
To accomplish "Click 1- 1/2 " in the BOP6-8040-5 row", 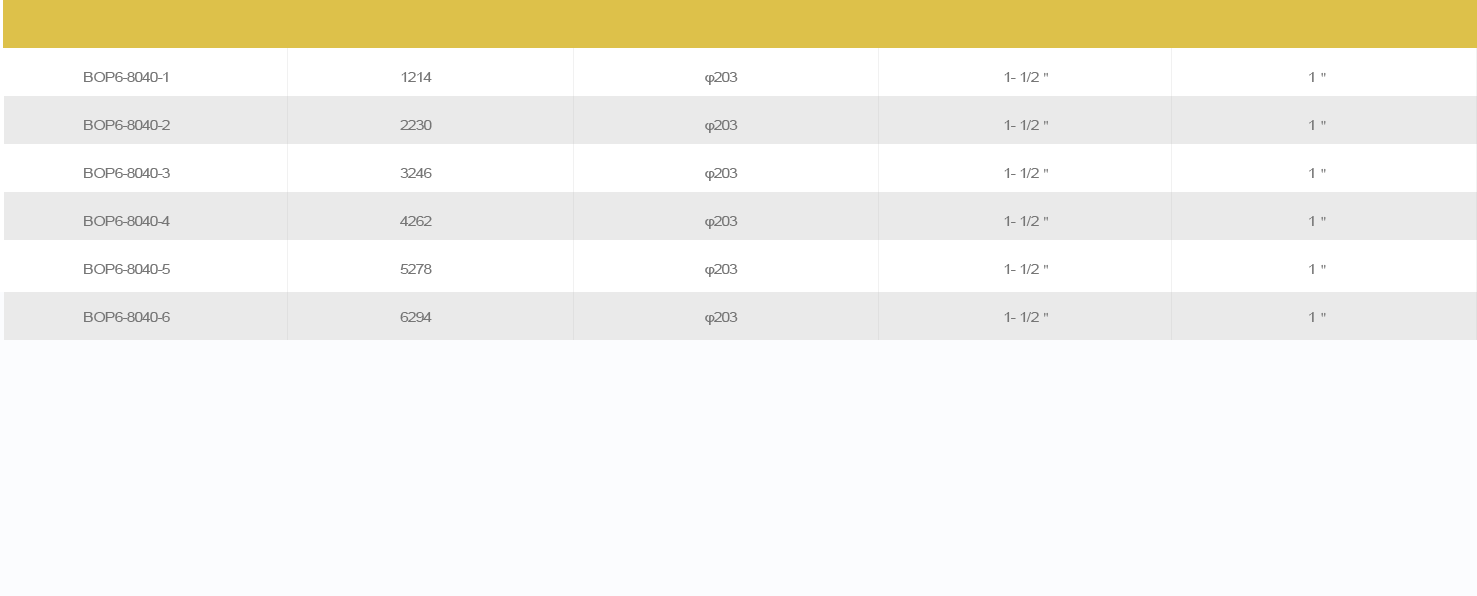I will coord(1026,269).
